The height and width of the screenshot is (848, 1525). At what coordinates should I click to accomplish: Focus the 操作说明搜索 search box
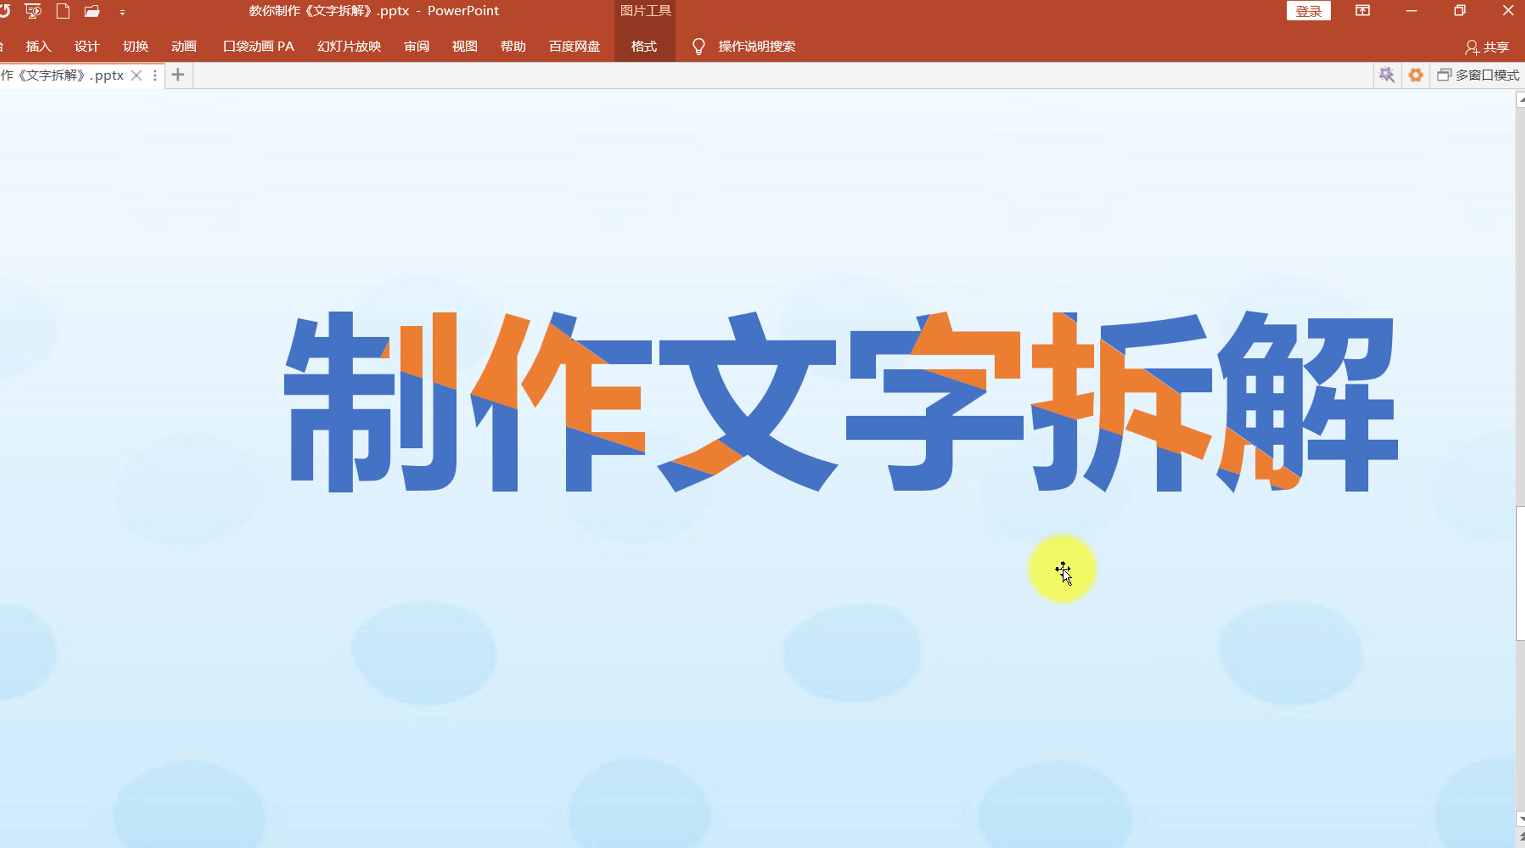(x=757, y=47)
